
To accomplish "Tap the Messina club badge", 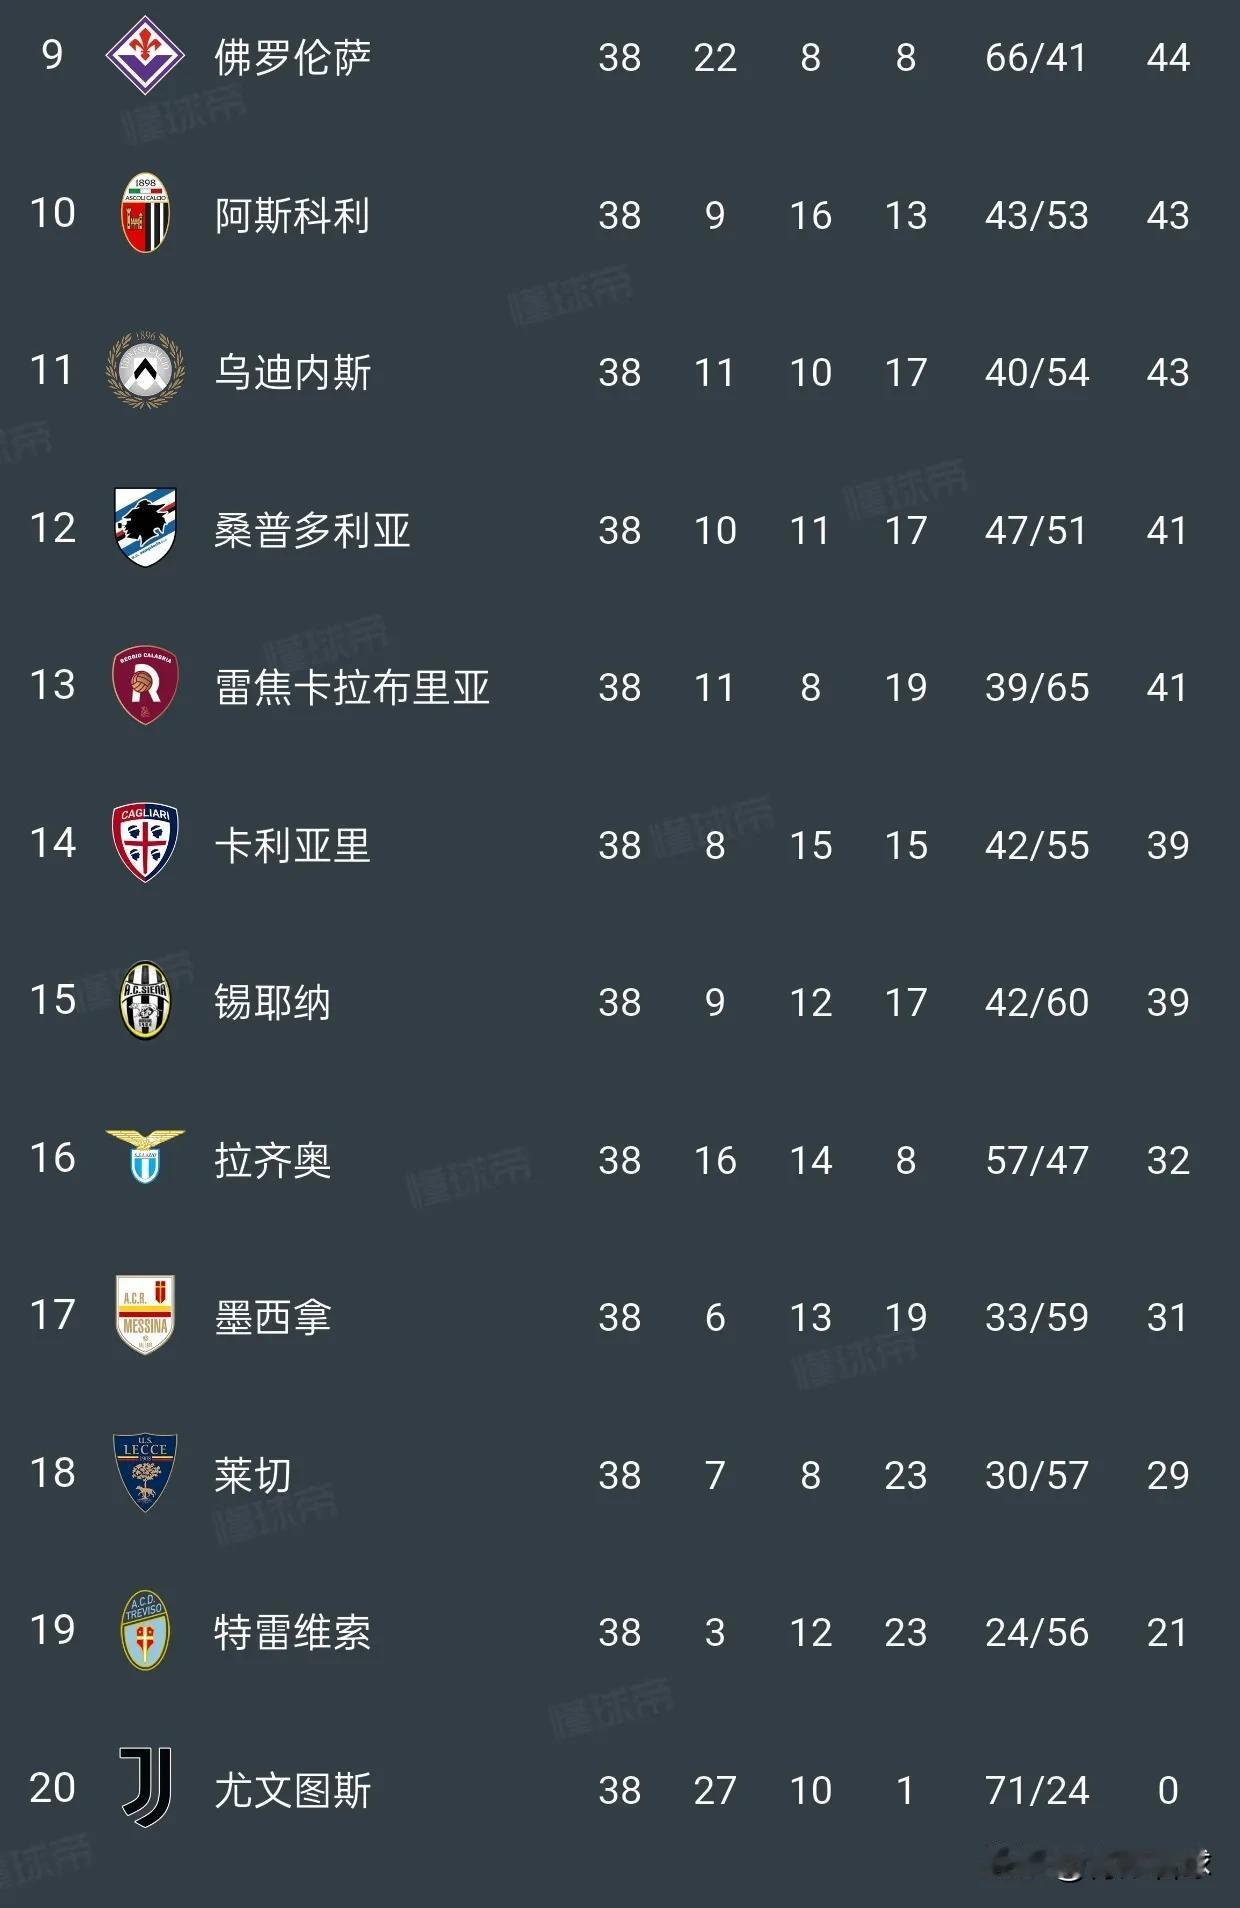I will pyautogui.click(x=145, y=1315).
